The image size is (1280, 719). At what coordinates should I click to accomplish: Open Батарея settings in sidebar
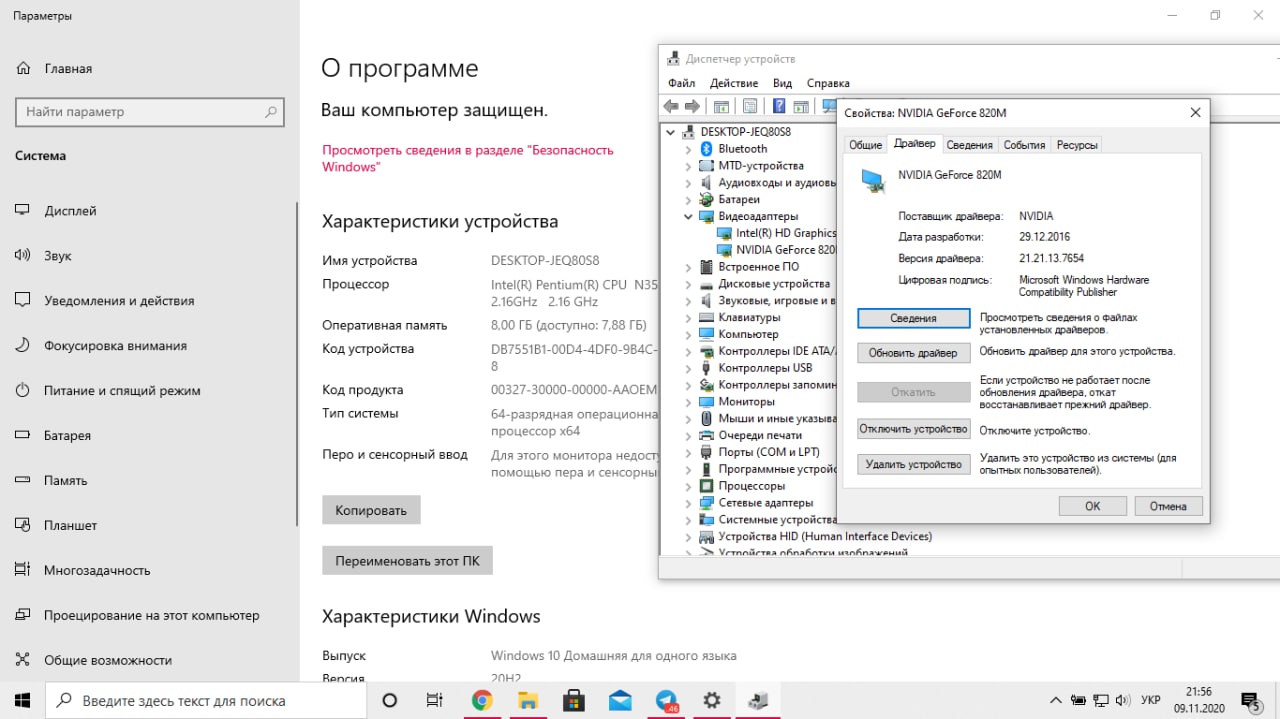tap(67, 436)
